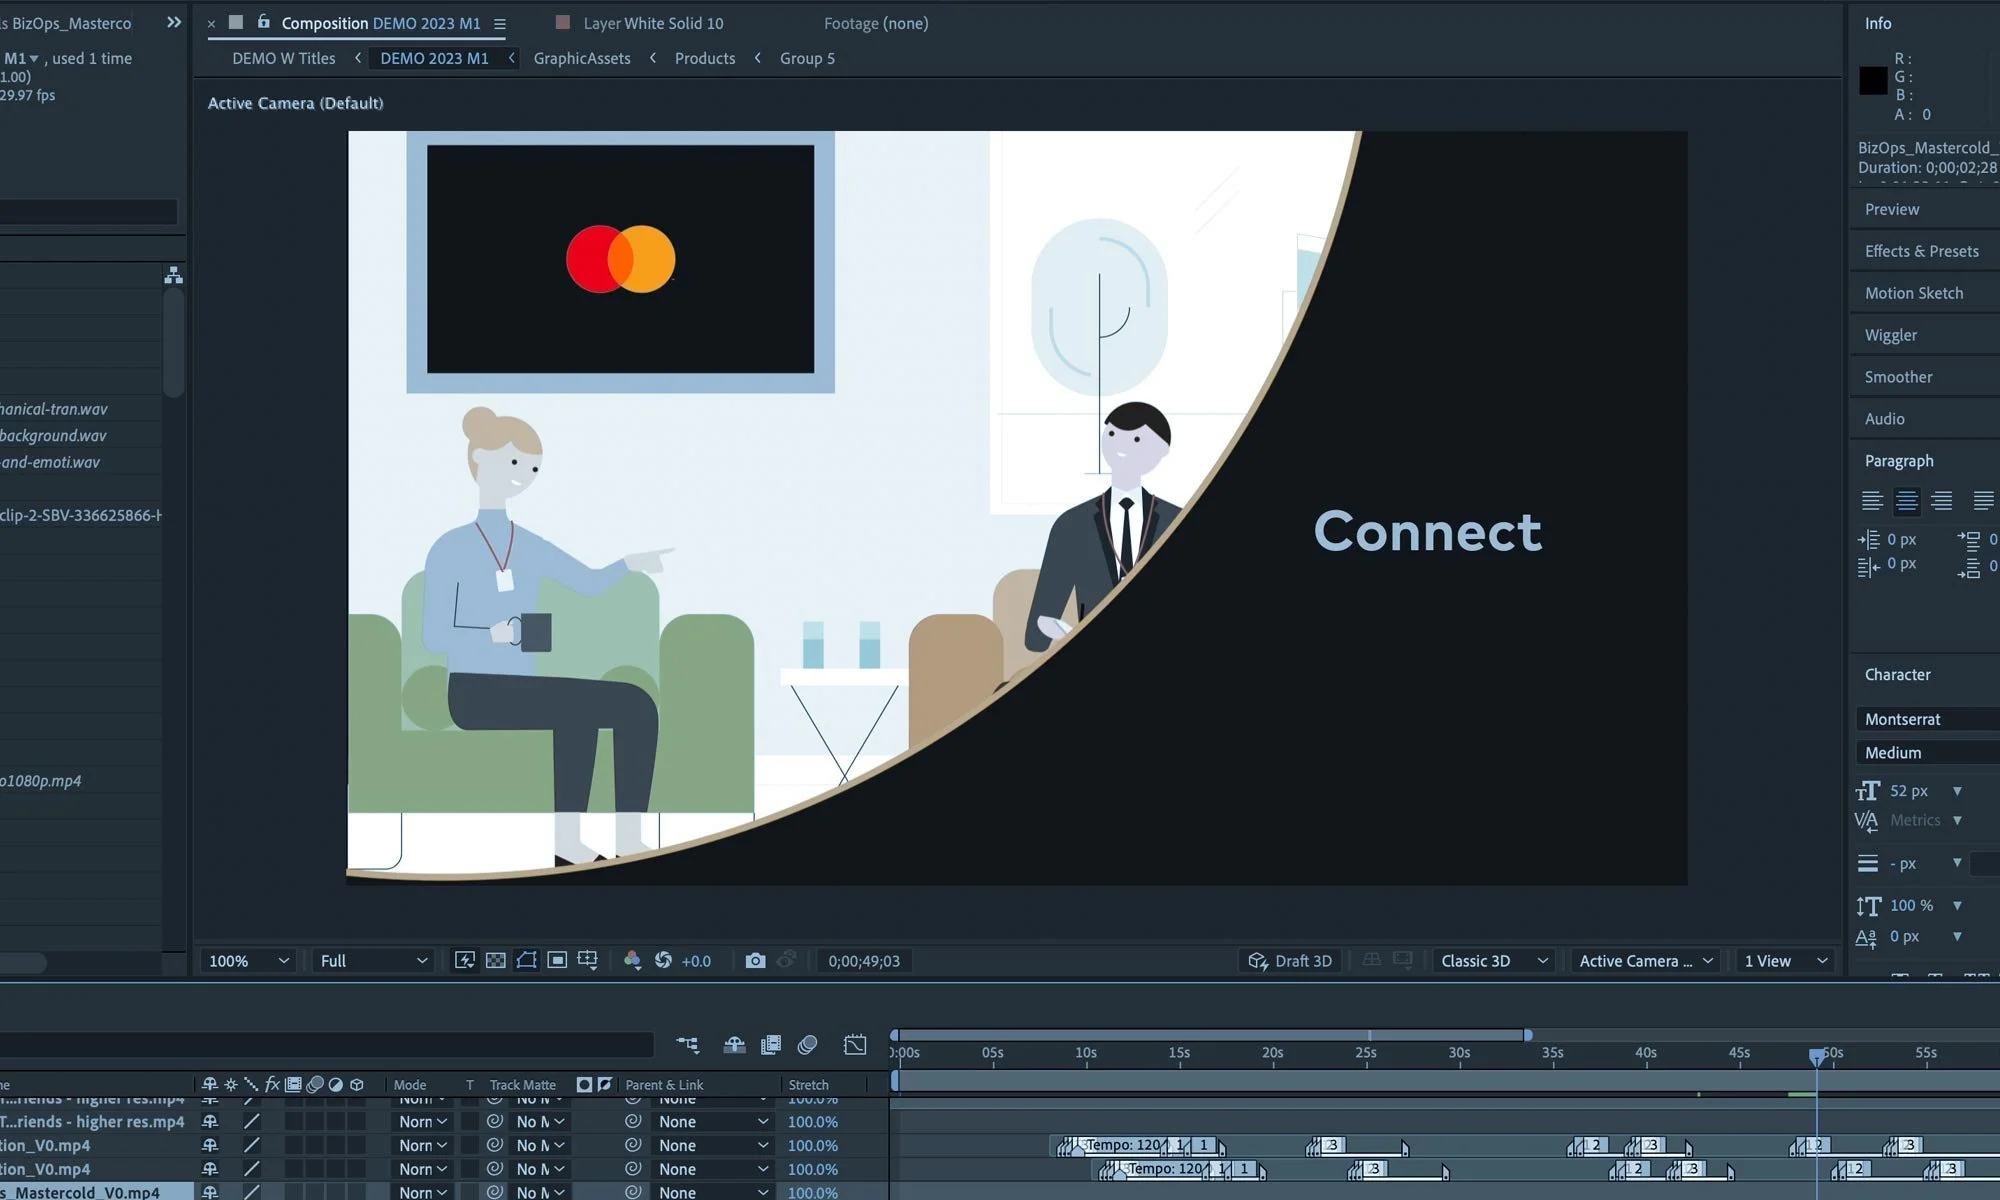Open Parent dropdown for second tion_V0.mp4 layer
The height and width of the screenshot is (1200, 2000).
tap(713, 1168)
